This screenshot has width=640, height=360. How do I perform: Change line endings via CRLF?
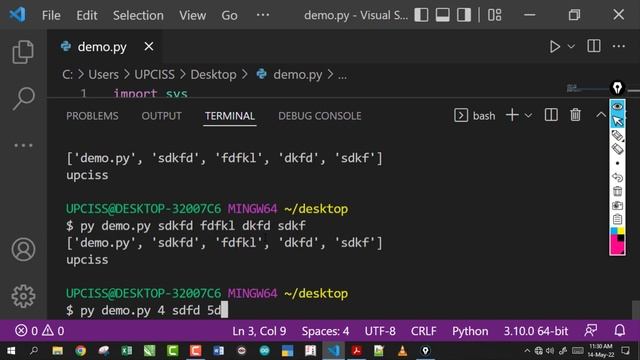[x=424, y=331]
